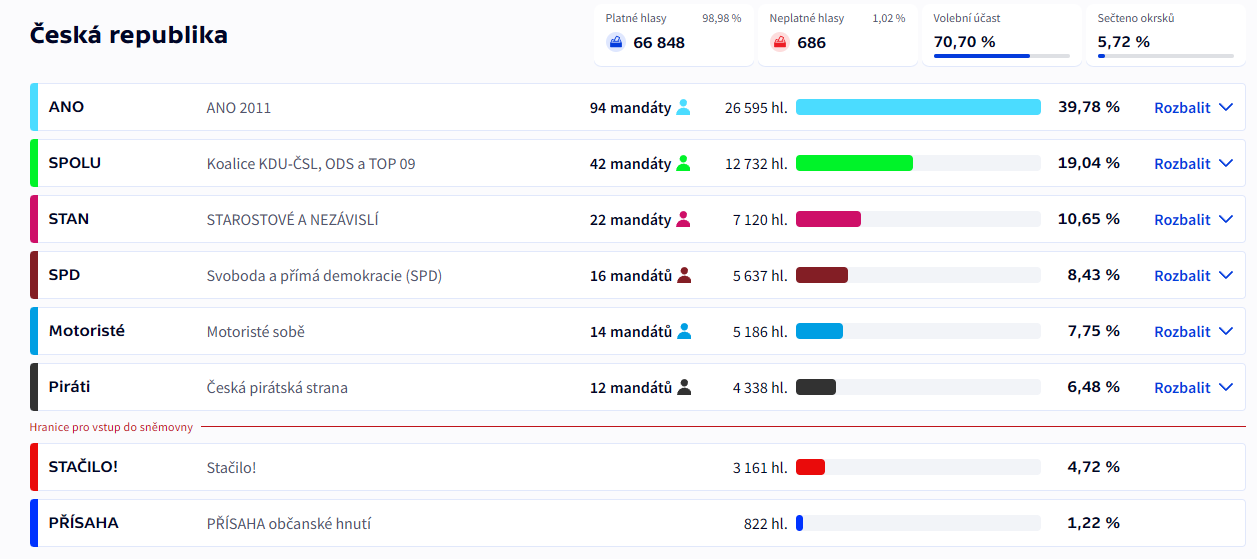Image resolution: width=1257 pixels, height=559 pixels.
Task: Click the green person icon for SPOLU
Action: (683, 164)
